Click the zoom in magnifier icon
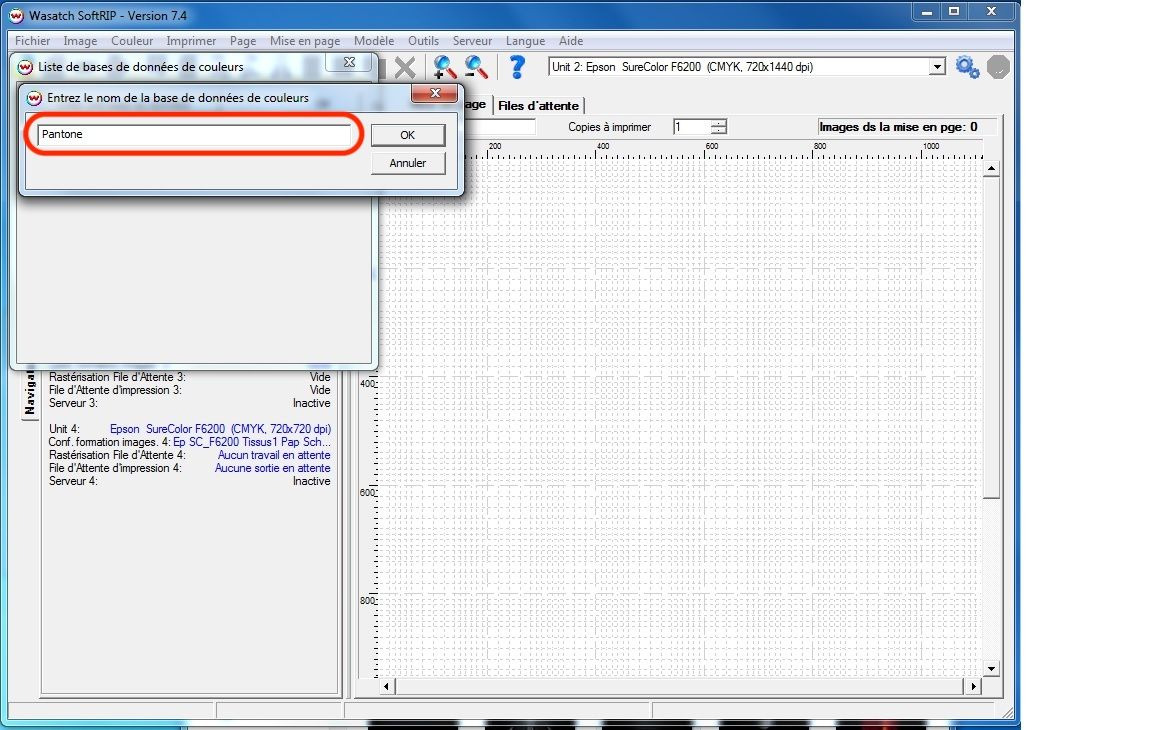This screenshot has height=730, width=1152. click(x=444, y=68)
